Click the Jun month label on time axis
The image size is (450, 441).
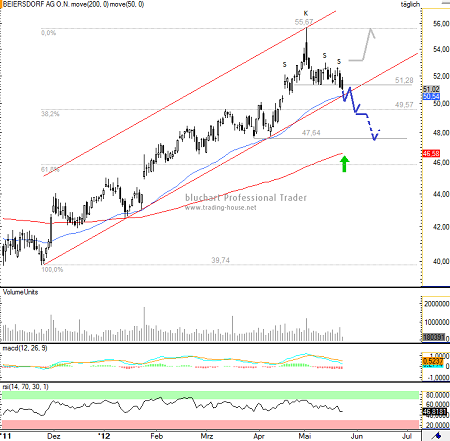tap(357, 436)
